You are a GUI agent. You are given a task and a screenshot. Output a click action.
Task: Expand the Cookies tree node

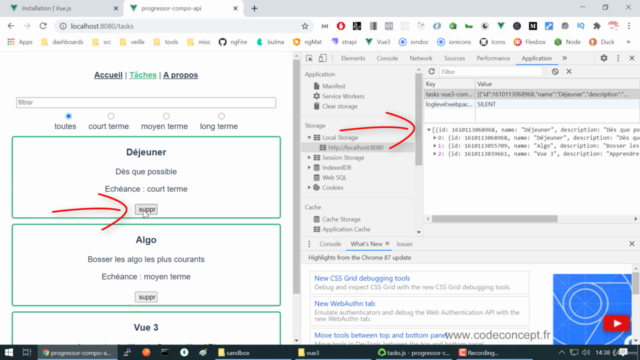click(309, 187)
